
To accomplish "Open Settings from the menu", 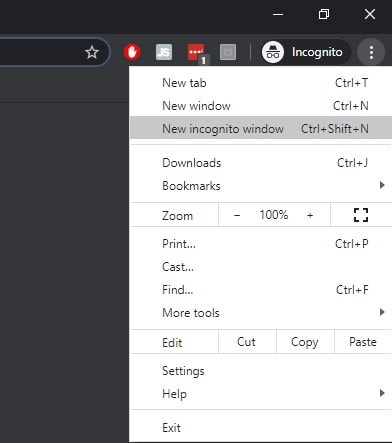I will click(x=261, y=371).
